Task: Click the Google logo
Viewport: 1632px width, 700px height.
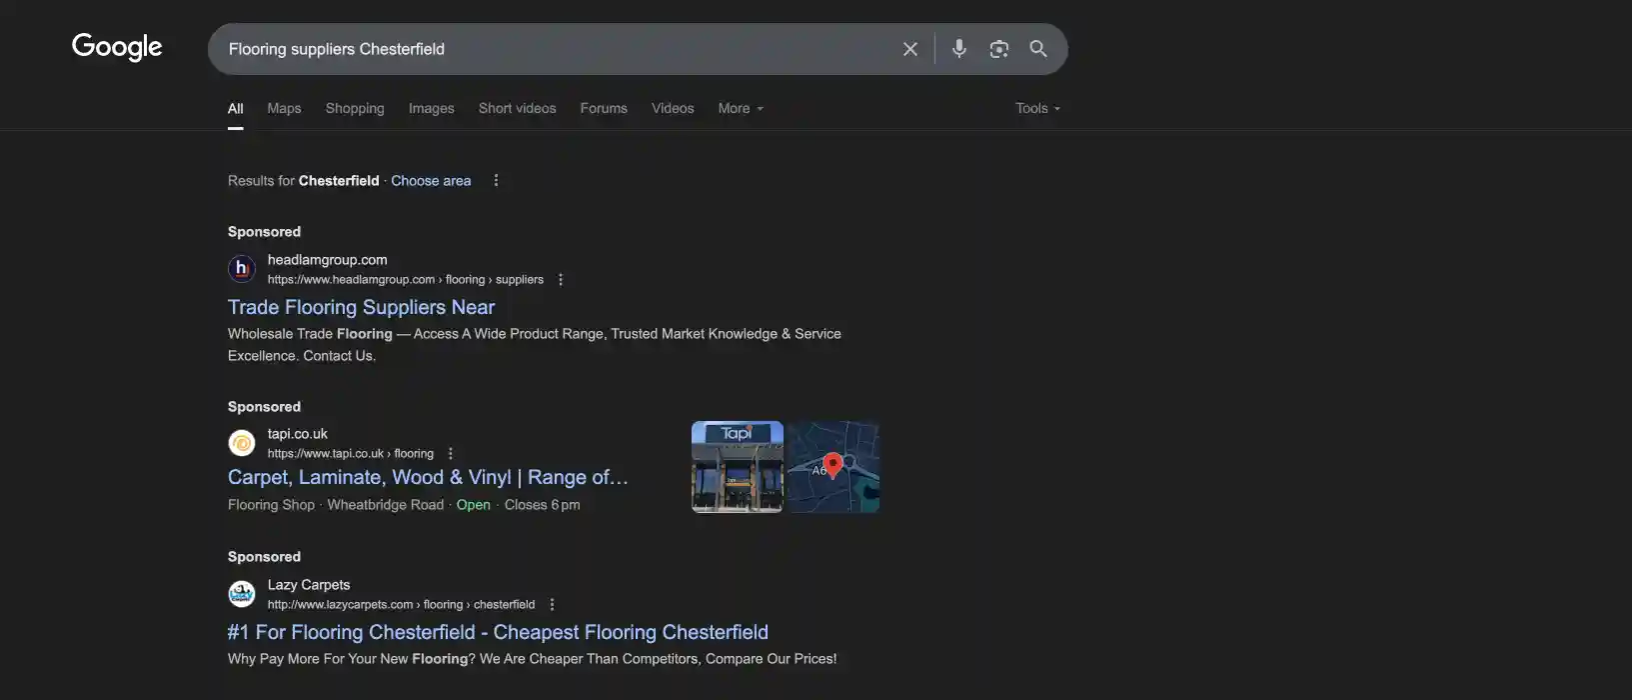Action: [x=117, y=47]
